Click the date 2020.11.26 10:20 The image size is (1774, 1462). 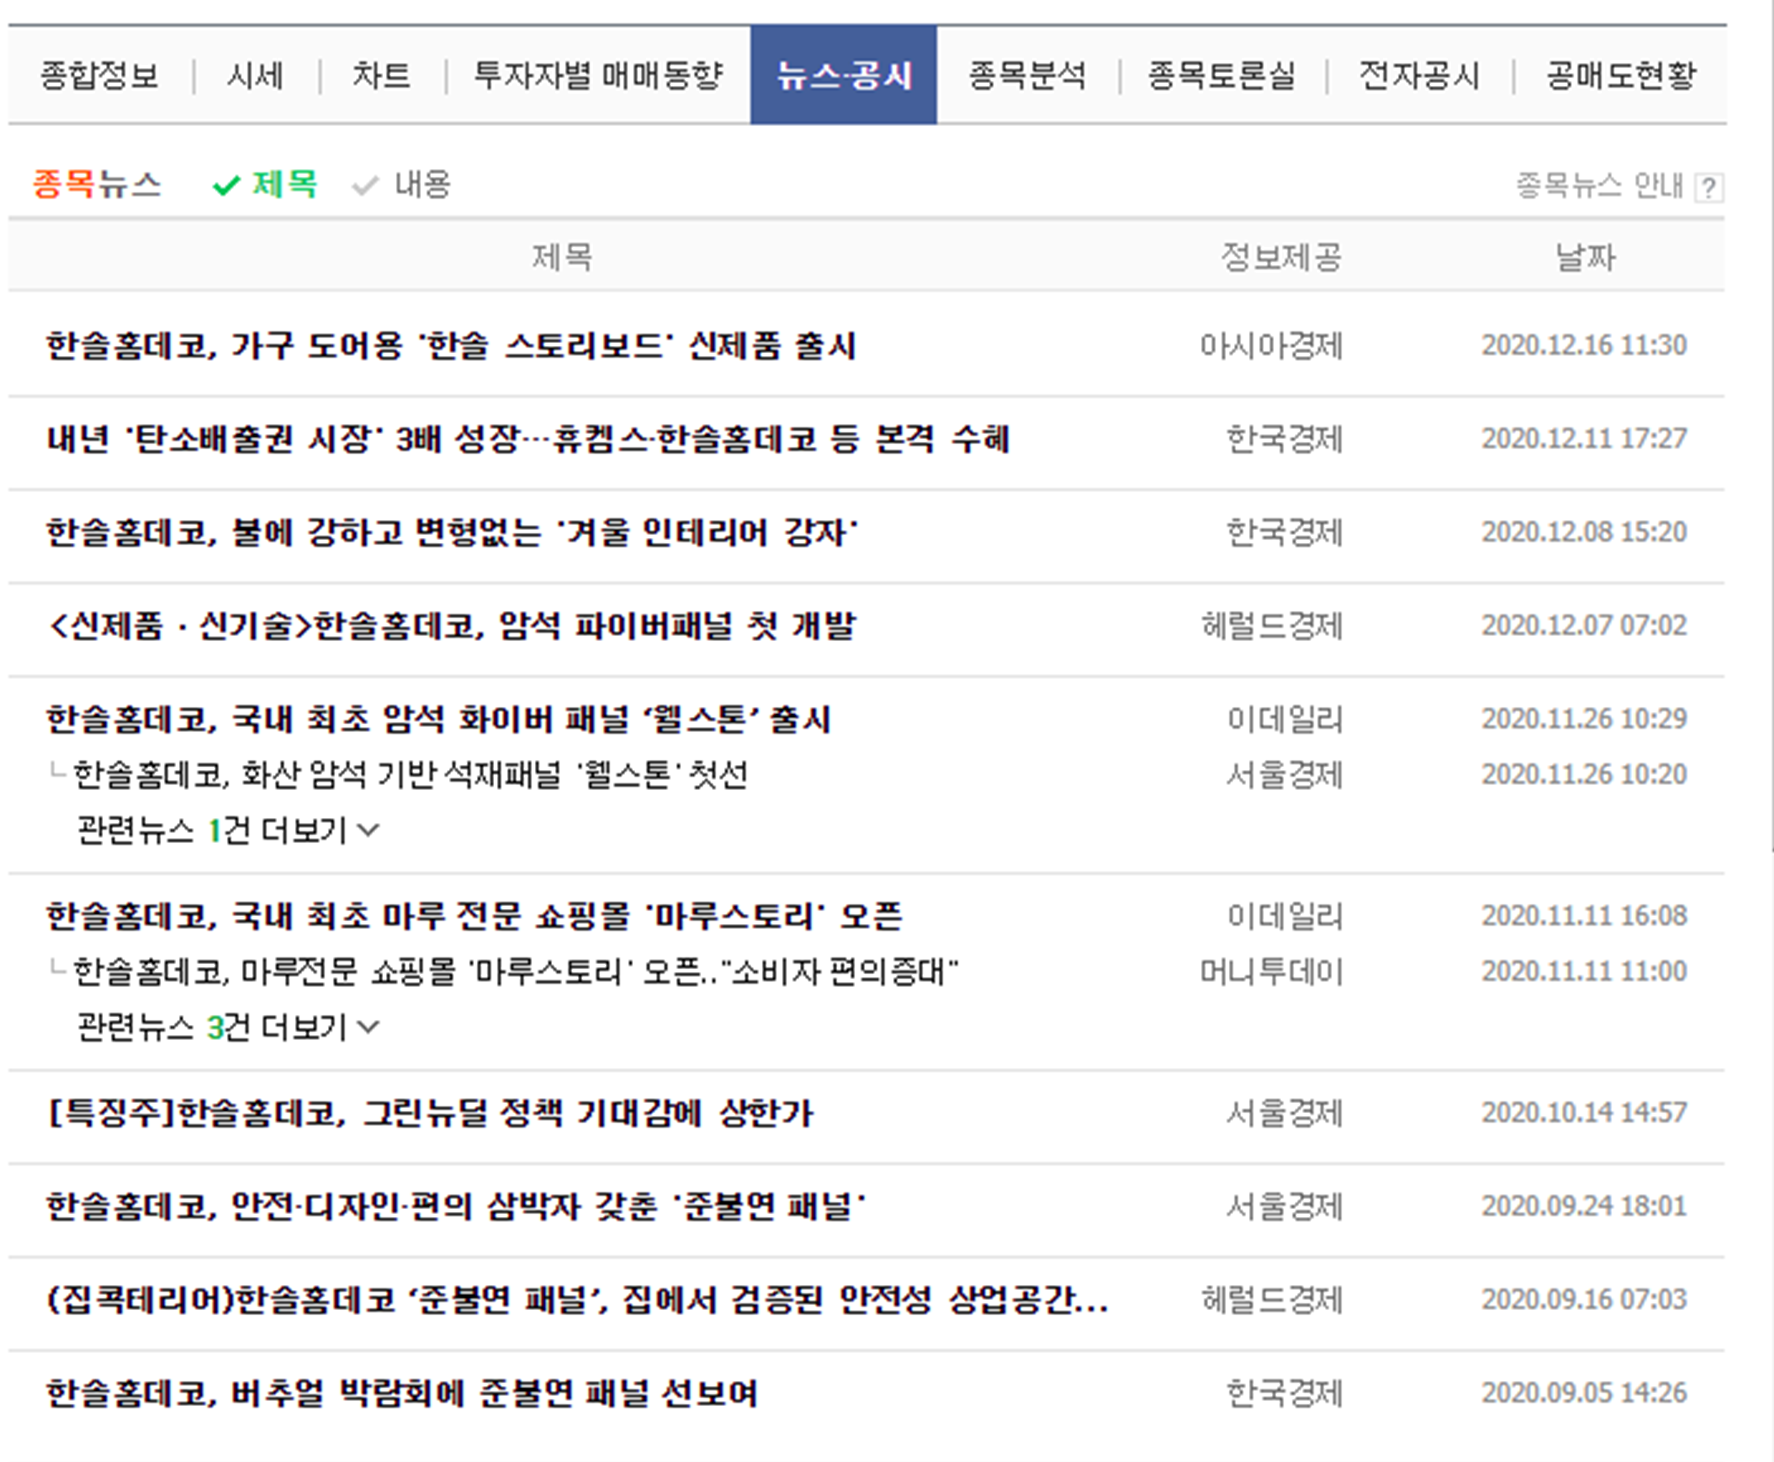pos(1584,775)
